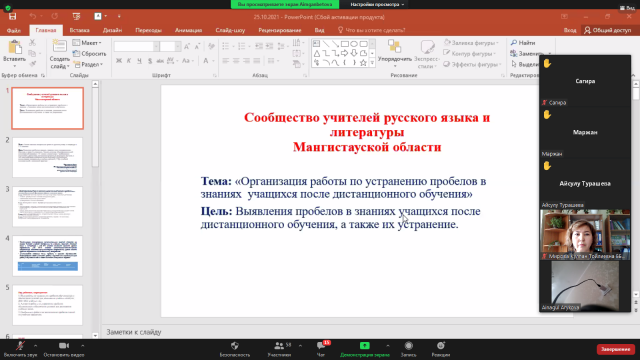Click the Sign in (Вход) link
The image size is (640, 360).
tap(570, 30)
